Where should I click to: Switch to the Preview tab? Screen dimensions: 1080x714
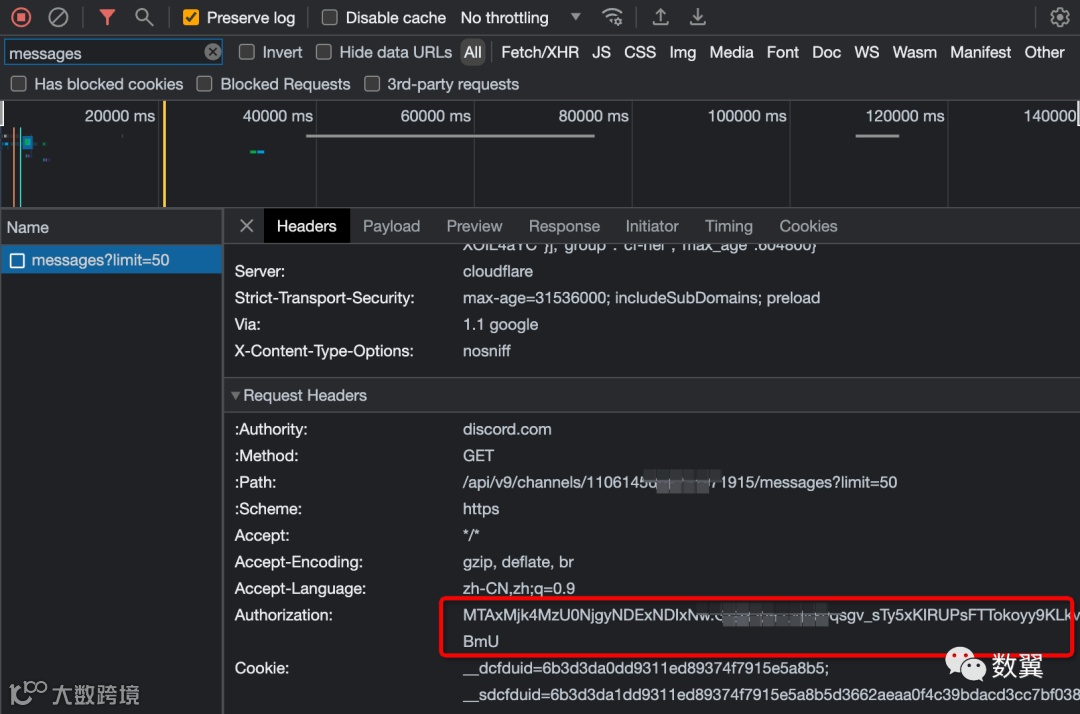pyautogui.click(x=474, y=226)
